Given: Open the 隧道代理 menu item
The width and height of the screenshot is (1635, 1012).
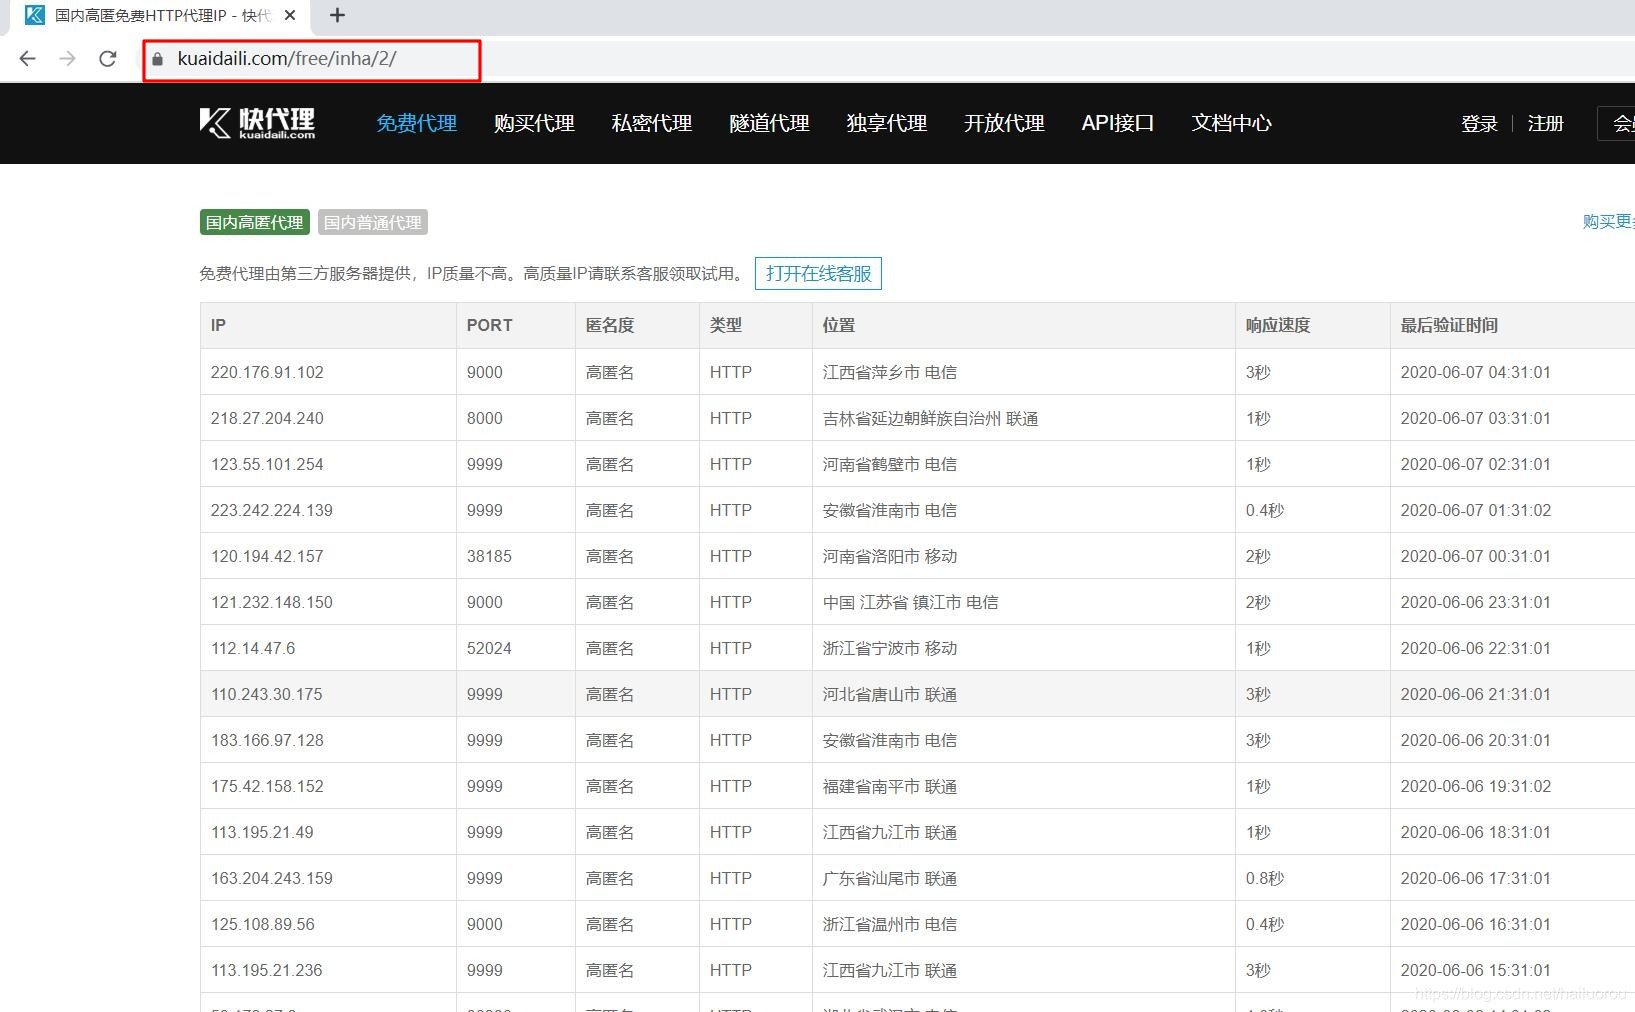Looking at the screenshot, I should pyautogui.click(x=769, y=123).
